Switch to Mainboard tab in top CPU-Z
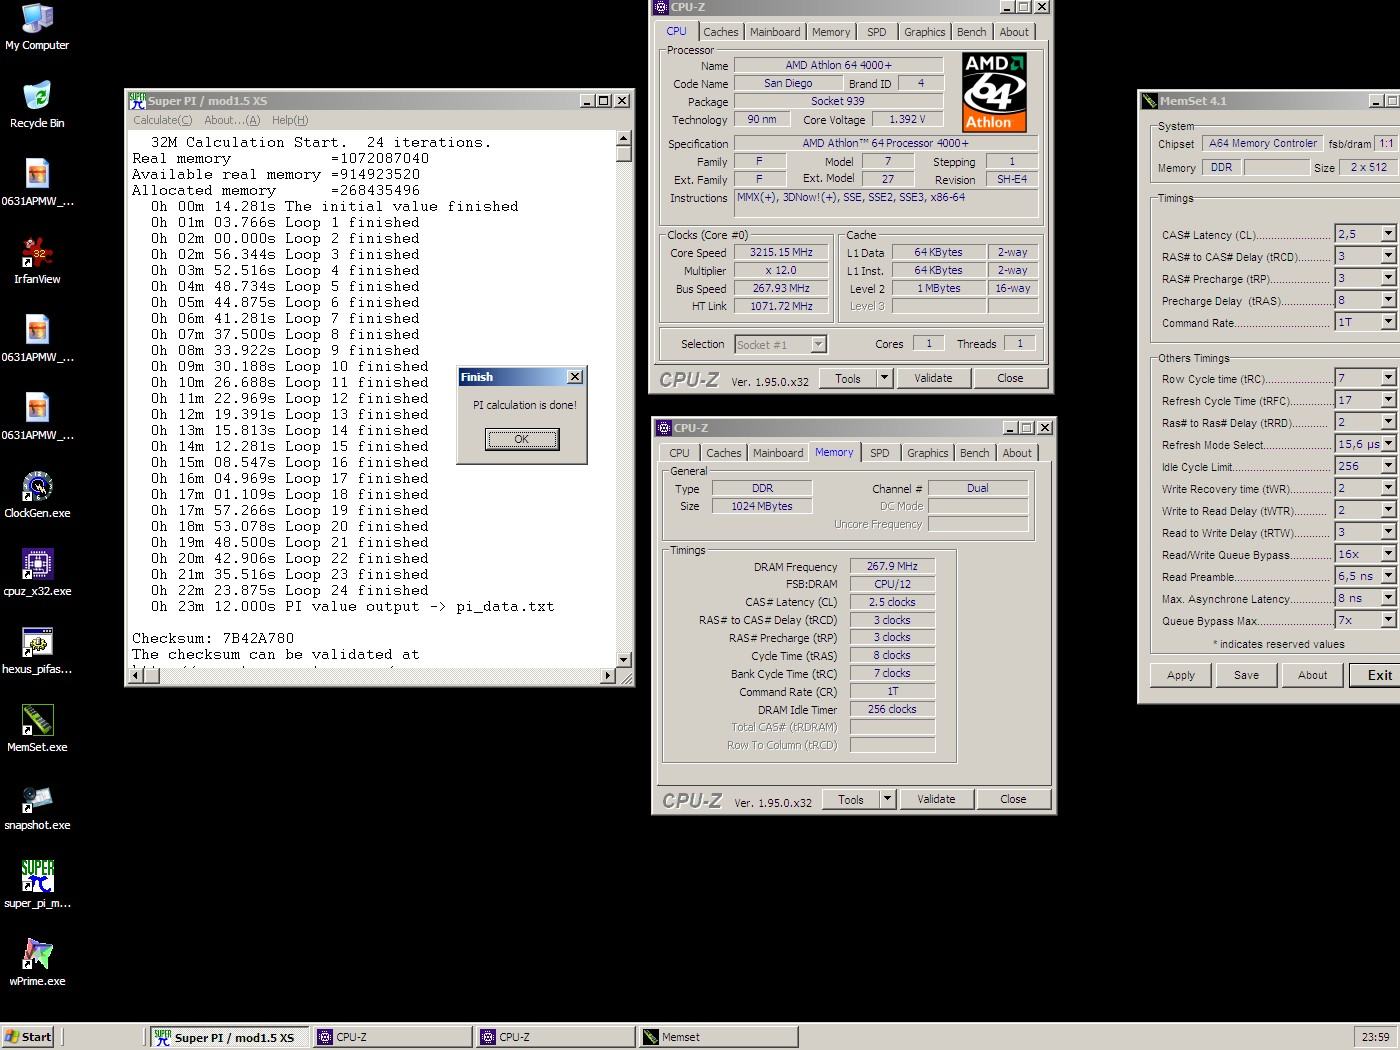Screen dimensions: 1400x1050 tap(775, 32)
